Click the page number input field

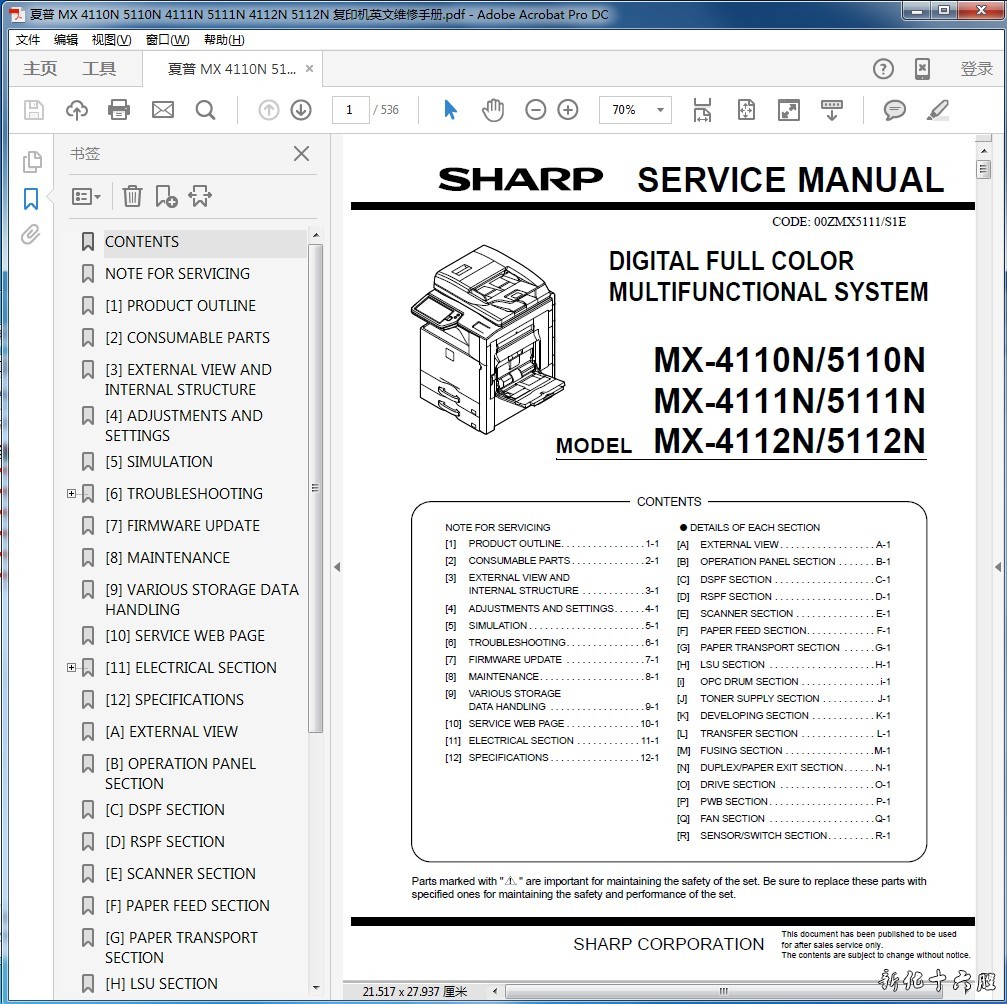[x=349, y=110]
